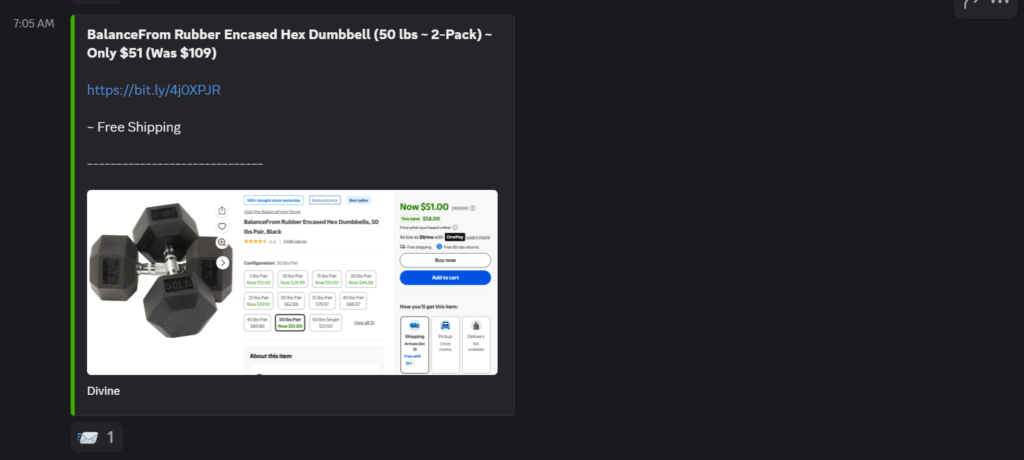Screen dimensions: 1024x460
Task: Open the More options ellipsis on message
Action: point(1001,4)
